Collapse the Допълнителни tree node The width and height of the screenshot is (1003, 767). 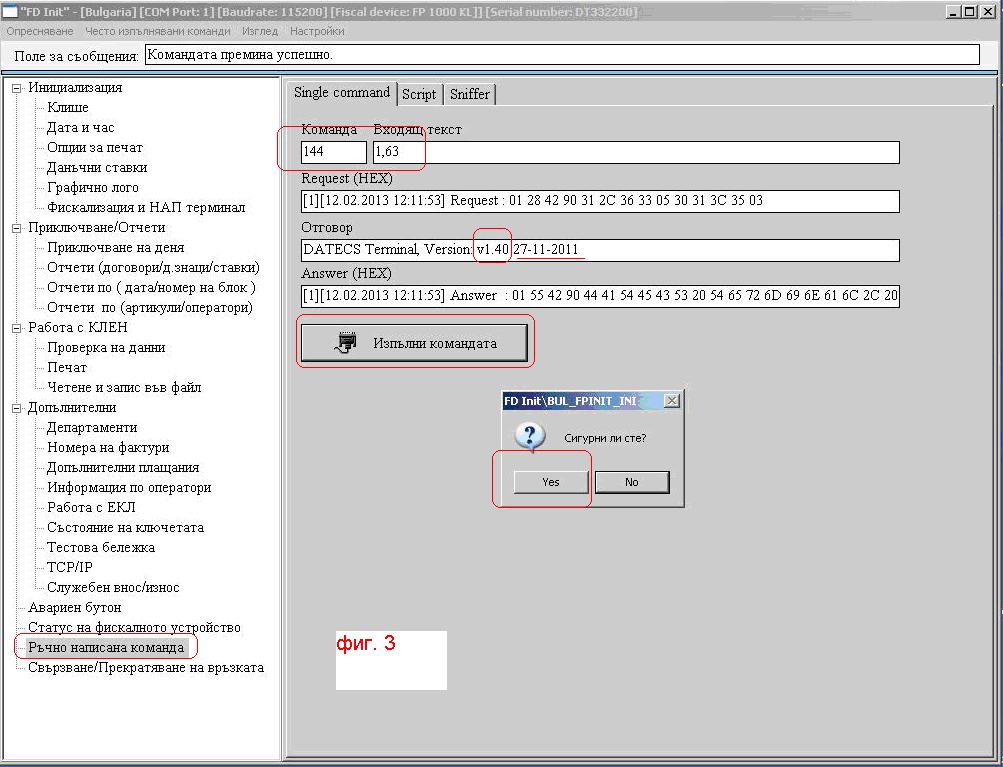coord(16,408)
